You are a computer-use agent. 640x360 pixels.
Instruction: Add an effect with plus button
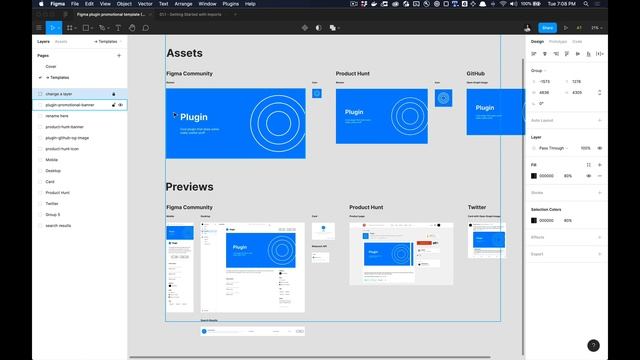tap(600, 237)
